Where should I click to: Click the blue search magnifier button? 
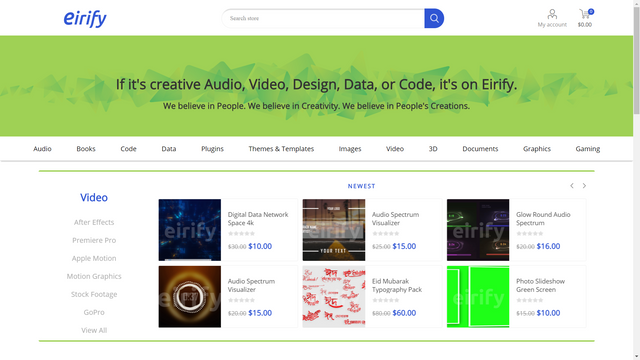(434, 18)
